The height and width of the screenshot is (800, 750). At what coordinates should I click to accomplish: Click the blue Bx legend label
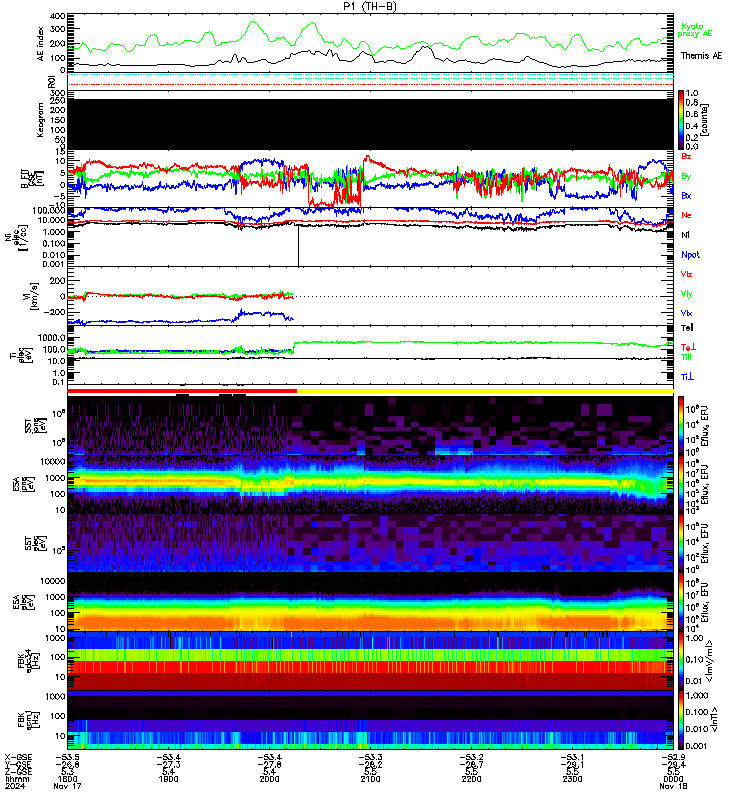(x=686, y=195)
